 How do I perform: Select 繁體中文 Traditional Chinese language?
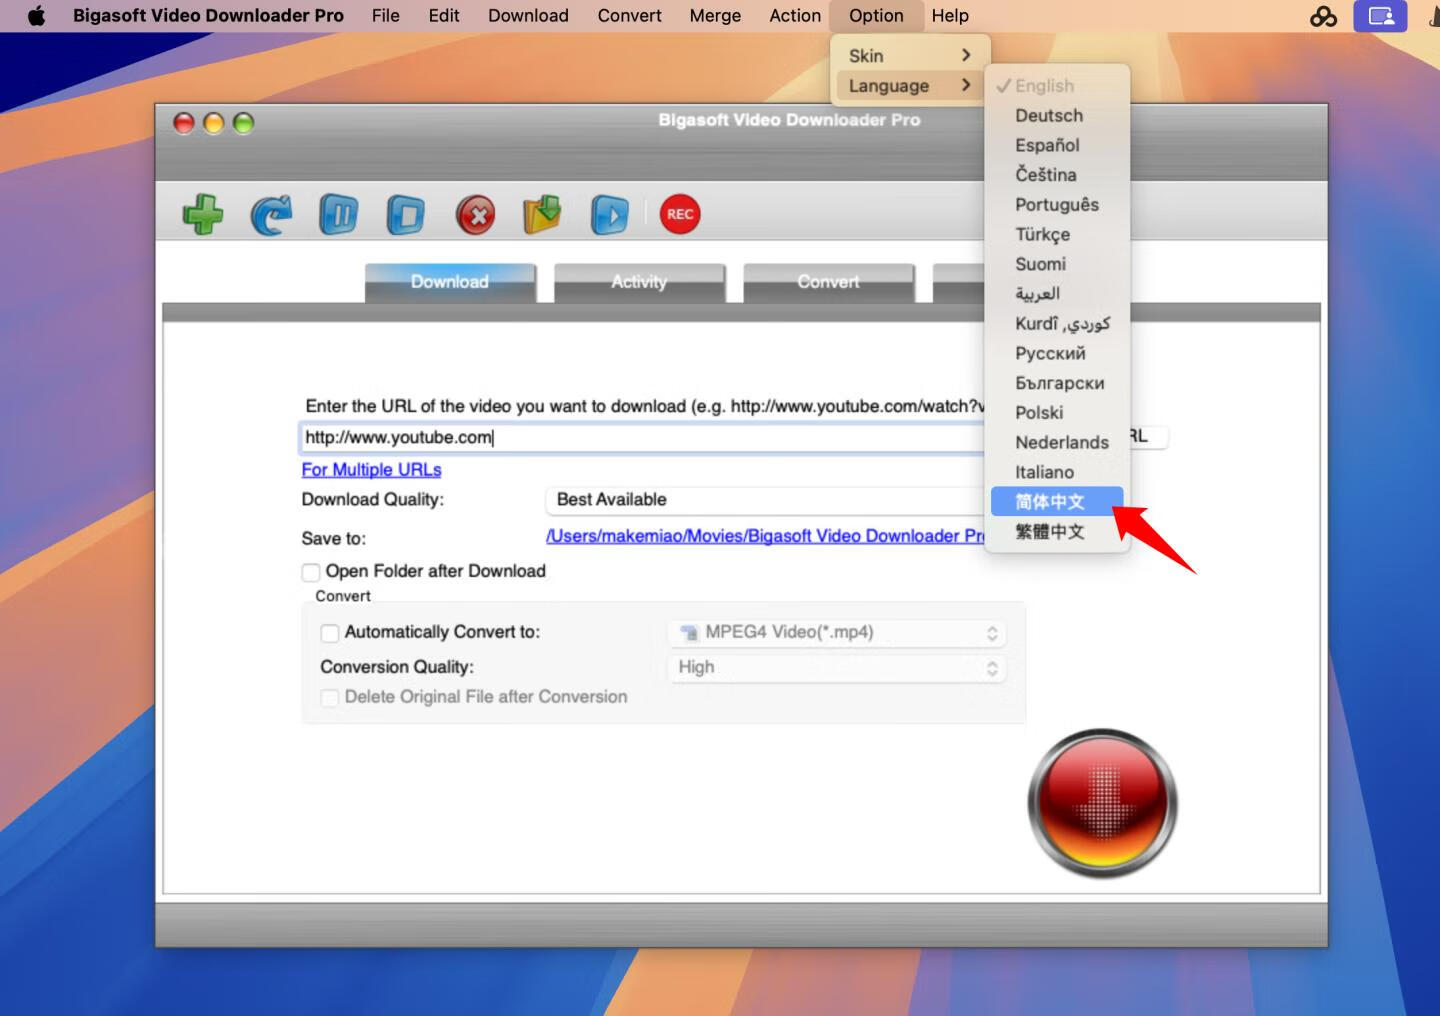click(x=1057, y=532)
